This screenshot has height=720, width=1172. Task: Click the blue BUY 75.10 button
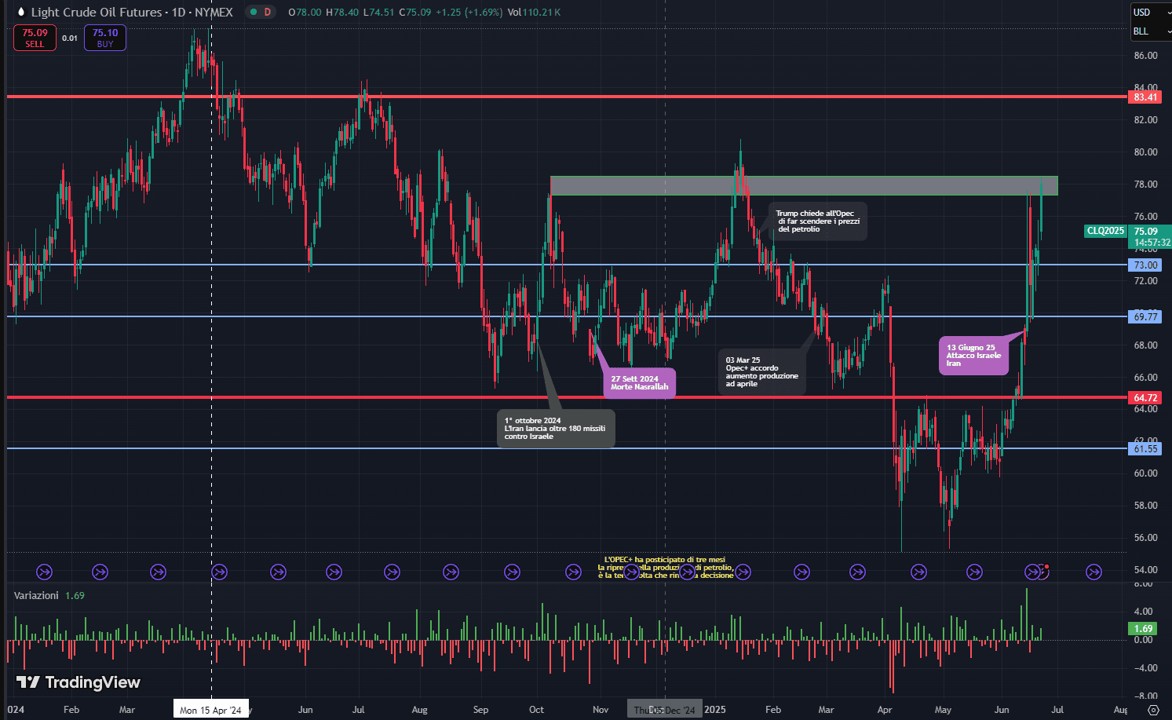[104, 38]
